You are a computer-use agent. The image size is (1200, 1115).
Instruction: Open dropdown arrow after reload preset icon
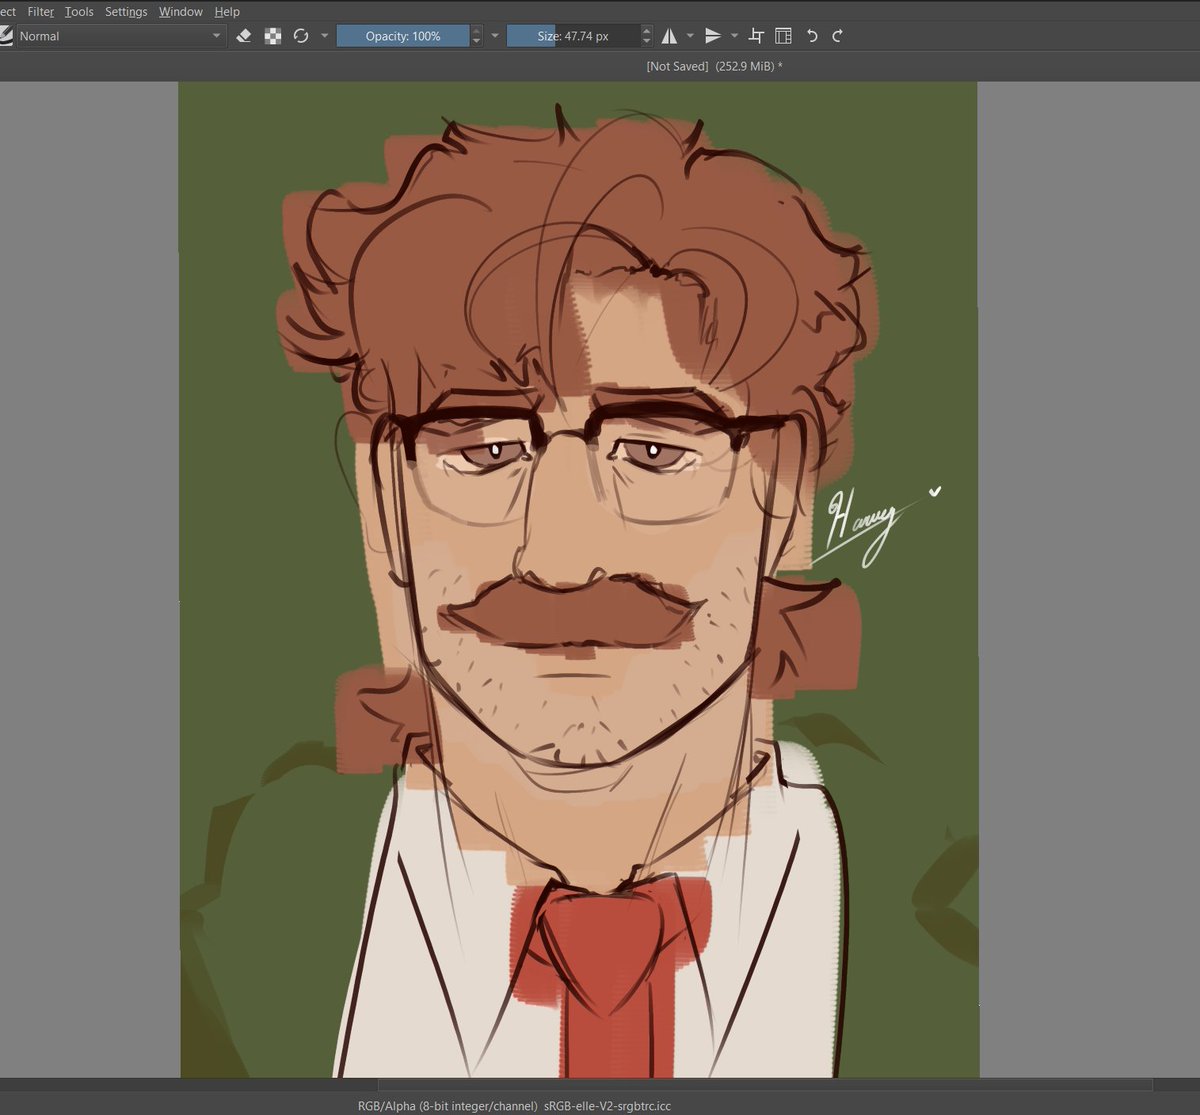(x=324, y=36)
